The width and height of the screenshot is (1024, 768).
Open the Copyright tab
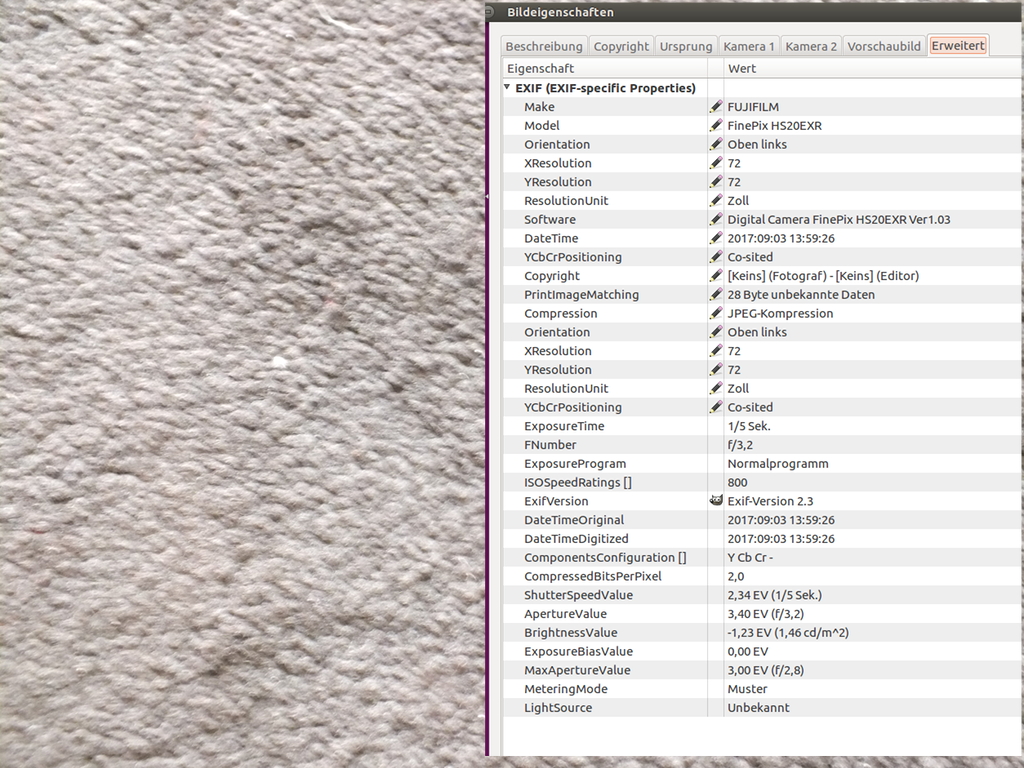pyautogui.click(x=621, y=46)
